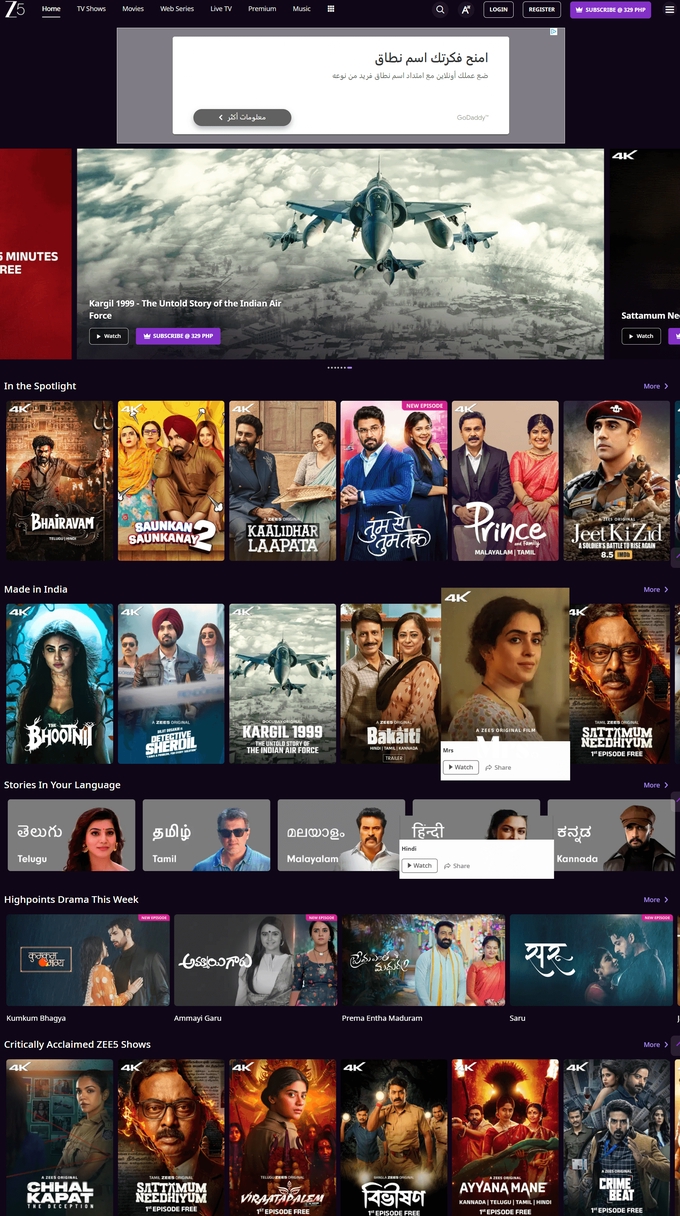Open The Bhootnii poster
This screenshot has height=1216, width=680.
pyautogui.click(x=60, y=684)
